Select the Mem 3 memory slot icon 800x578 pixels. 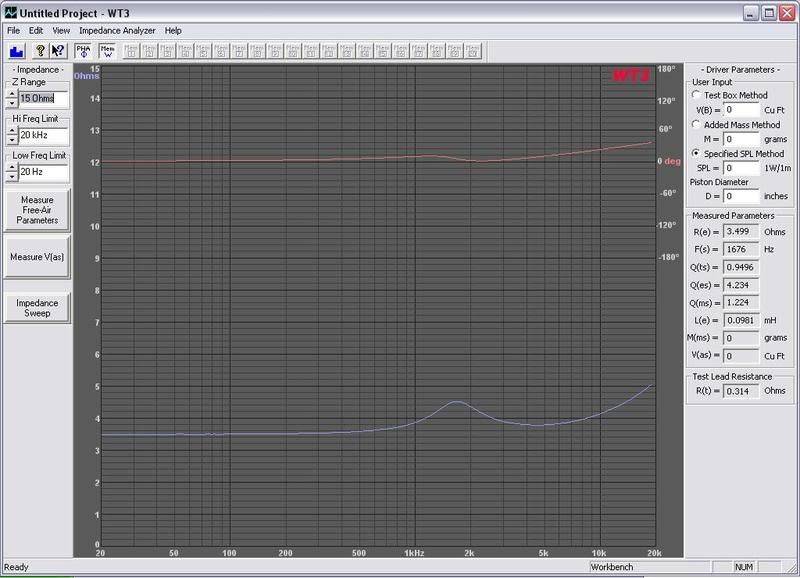pyautogui.click(x=167, y=51)
